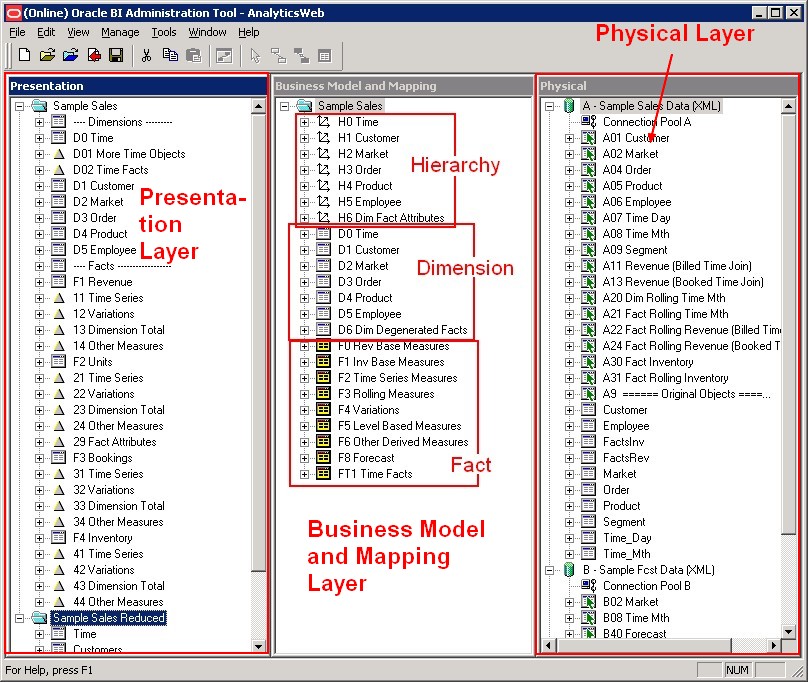808x682 pixels.
Task: Click the physical diagram join toolbar icon
Action: click(x=277, y=54)
